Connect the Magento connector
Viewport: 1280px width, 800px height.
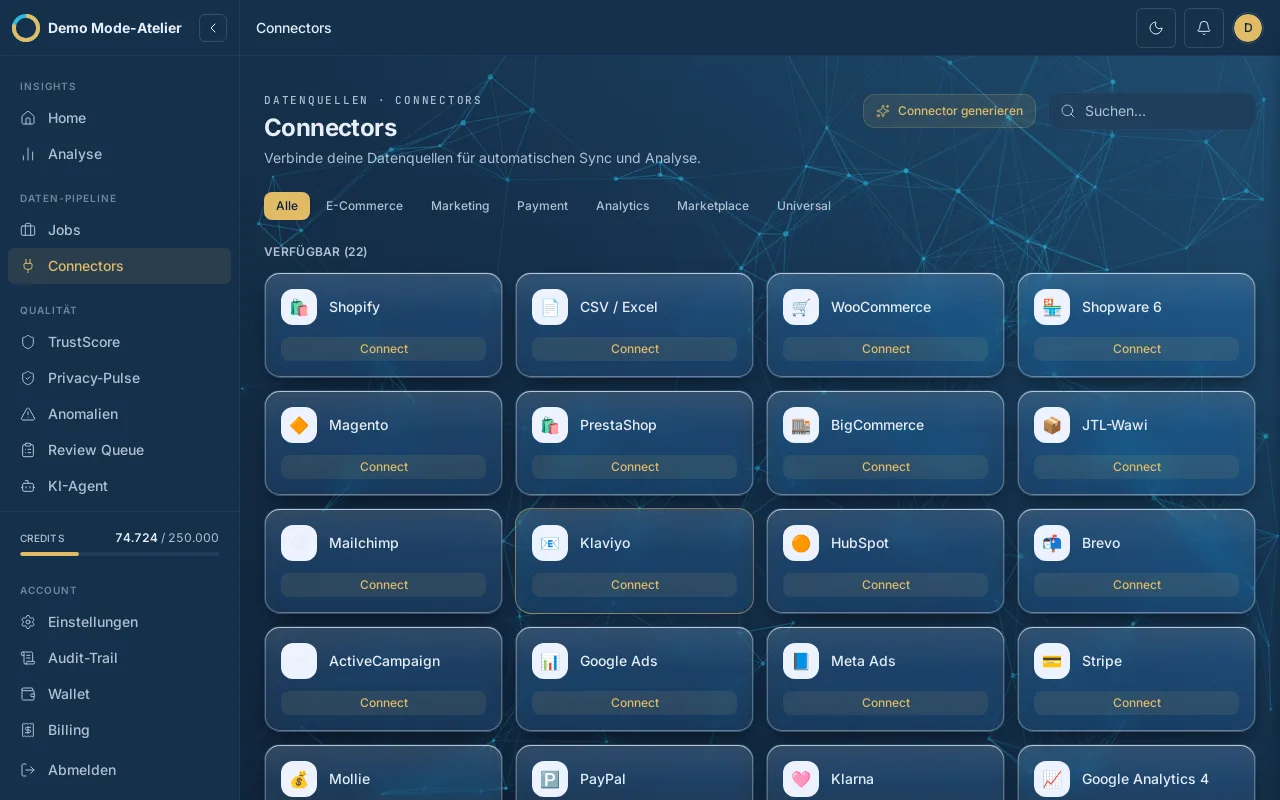[x=383, y=467]
